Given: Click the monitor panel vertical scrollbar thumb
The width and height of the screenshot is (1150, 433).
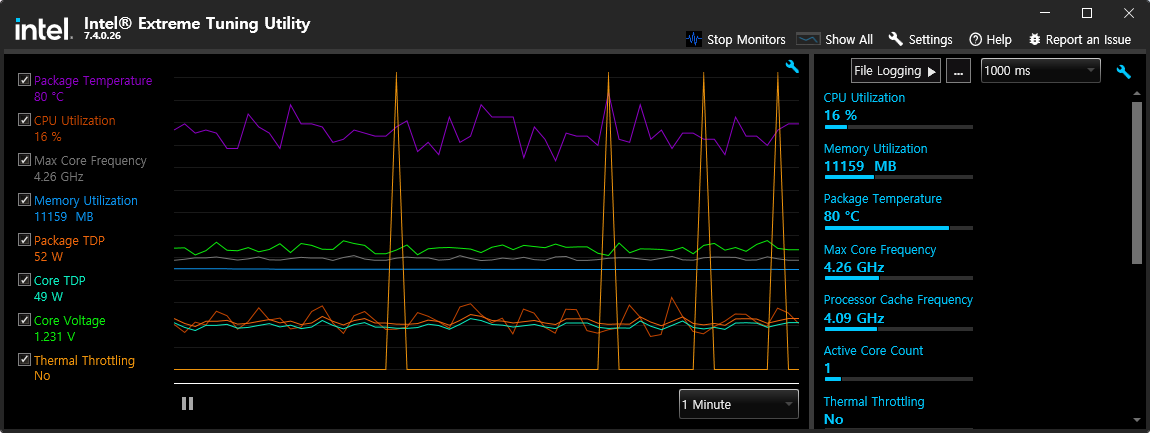Looking at the screenshot, I should (x=1137, y=183).
